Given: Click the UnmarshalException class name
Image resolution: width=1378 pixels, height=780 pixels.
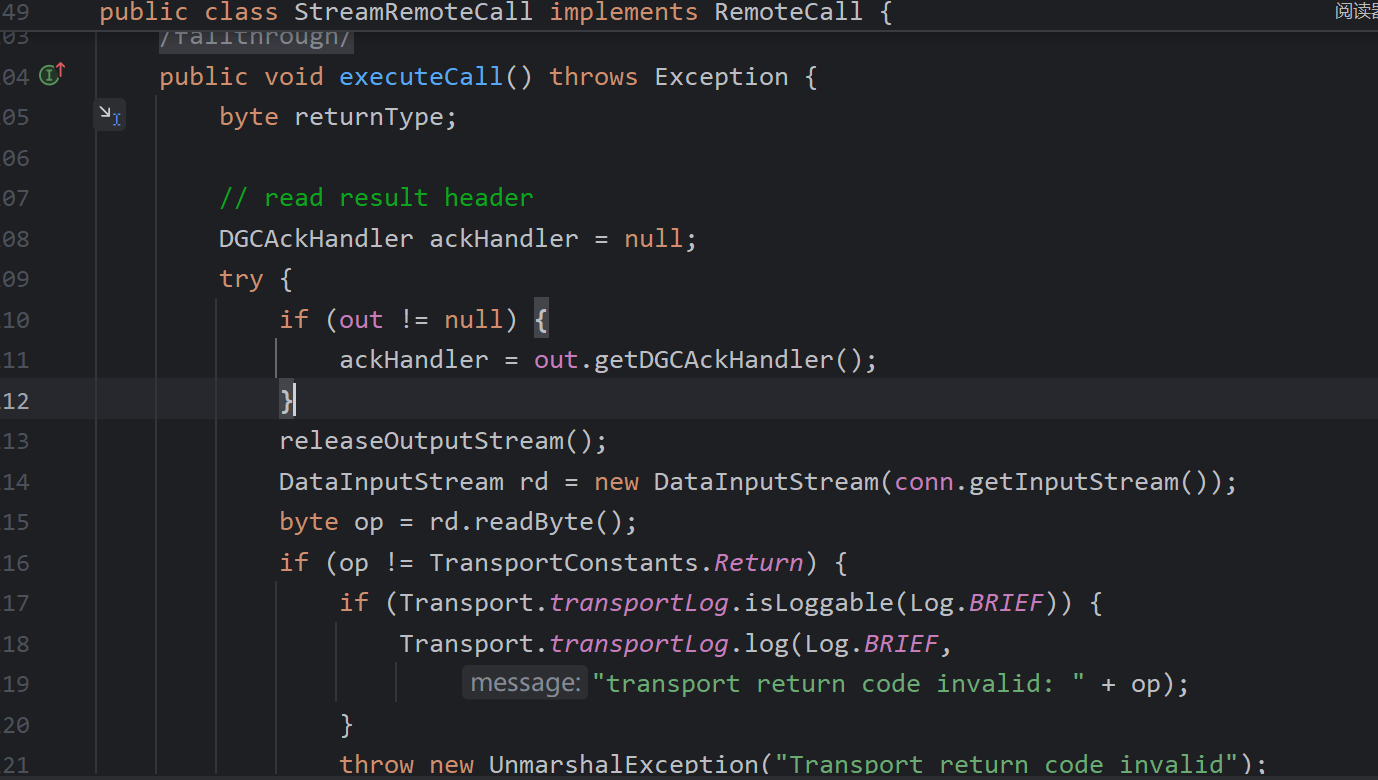Looking at the screenshot, I should click(623, 765).
